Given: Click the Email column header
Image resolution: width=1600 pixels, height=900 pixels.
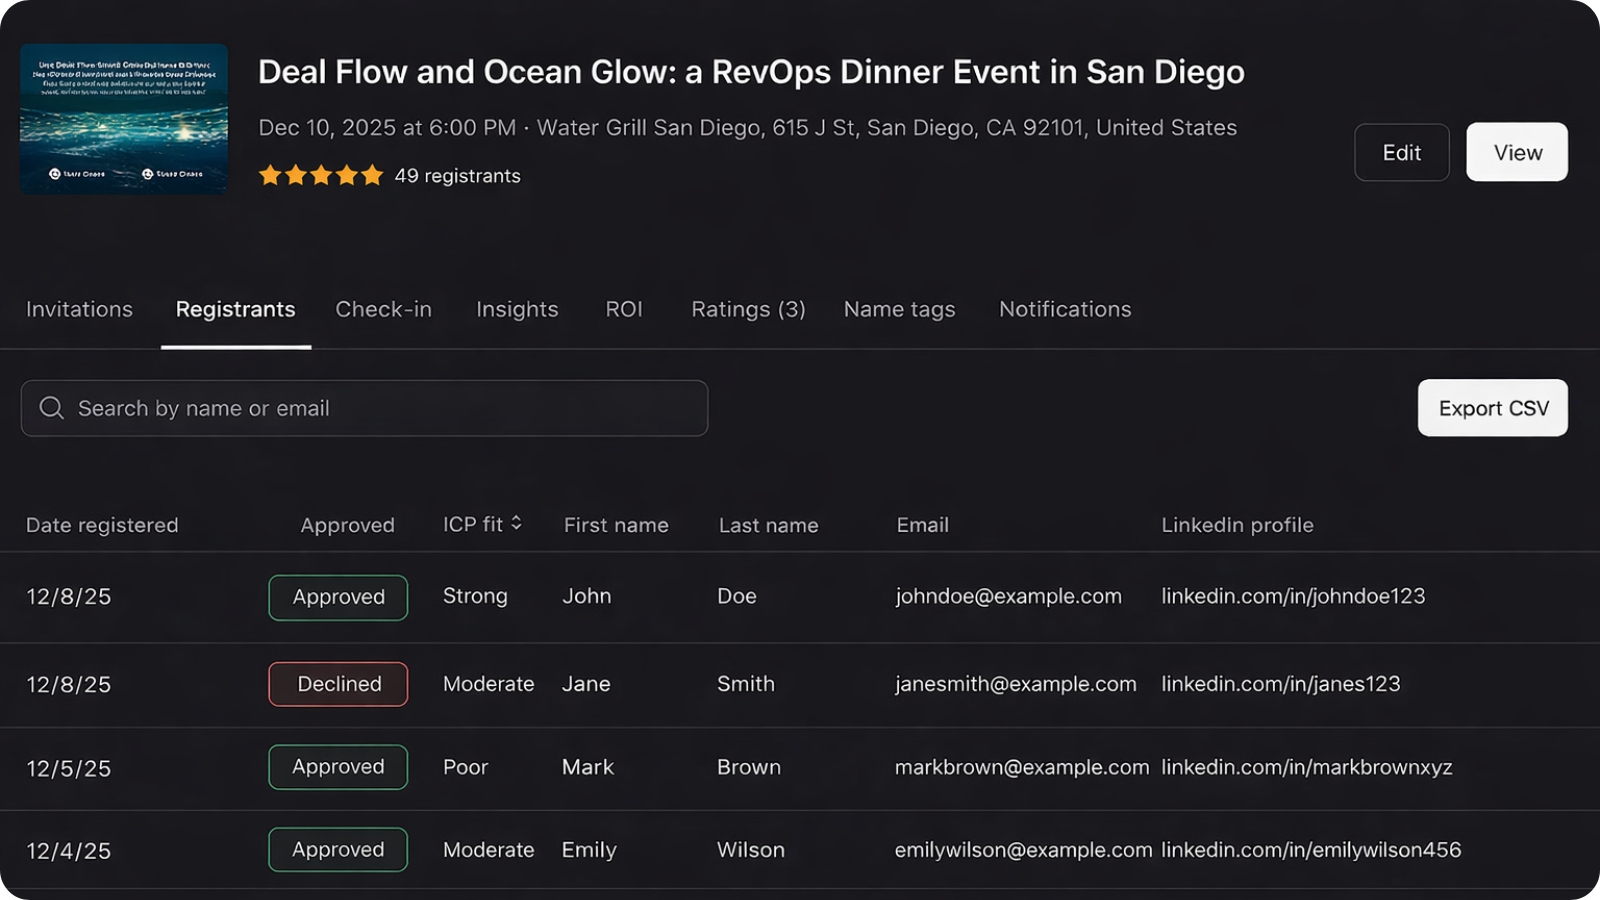Looking at the screenshot, I should coord(922,525).
